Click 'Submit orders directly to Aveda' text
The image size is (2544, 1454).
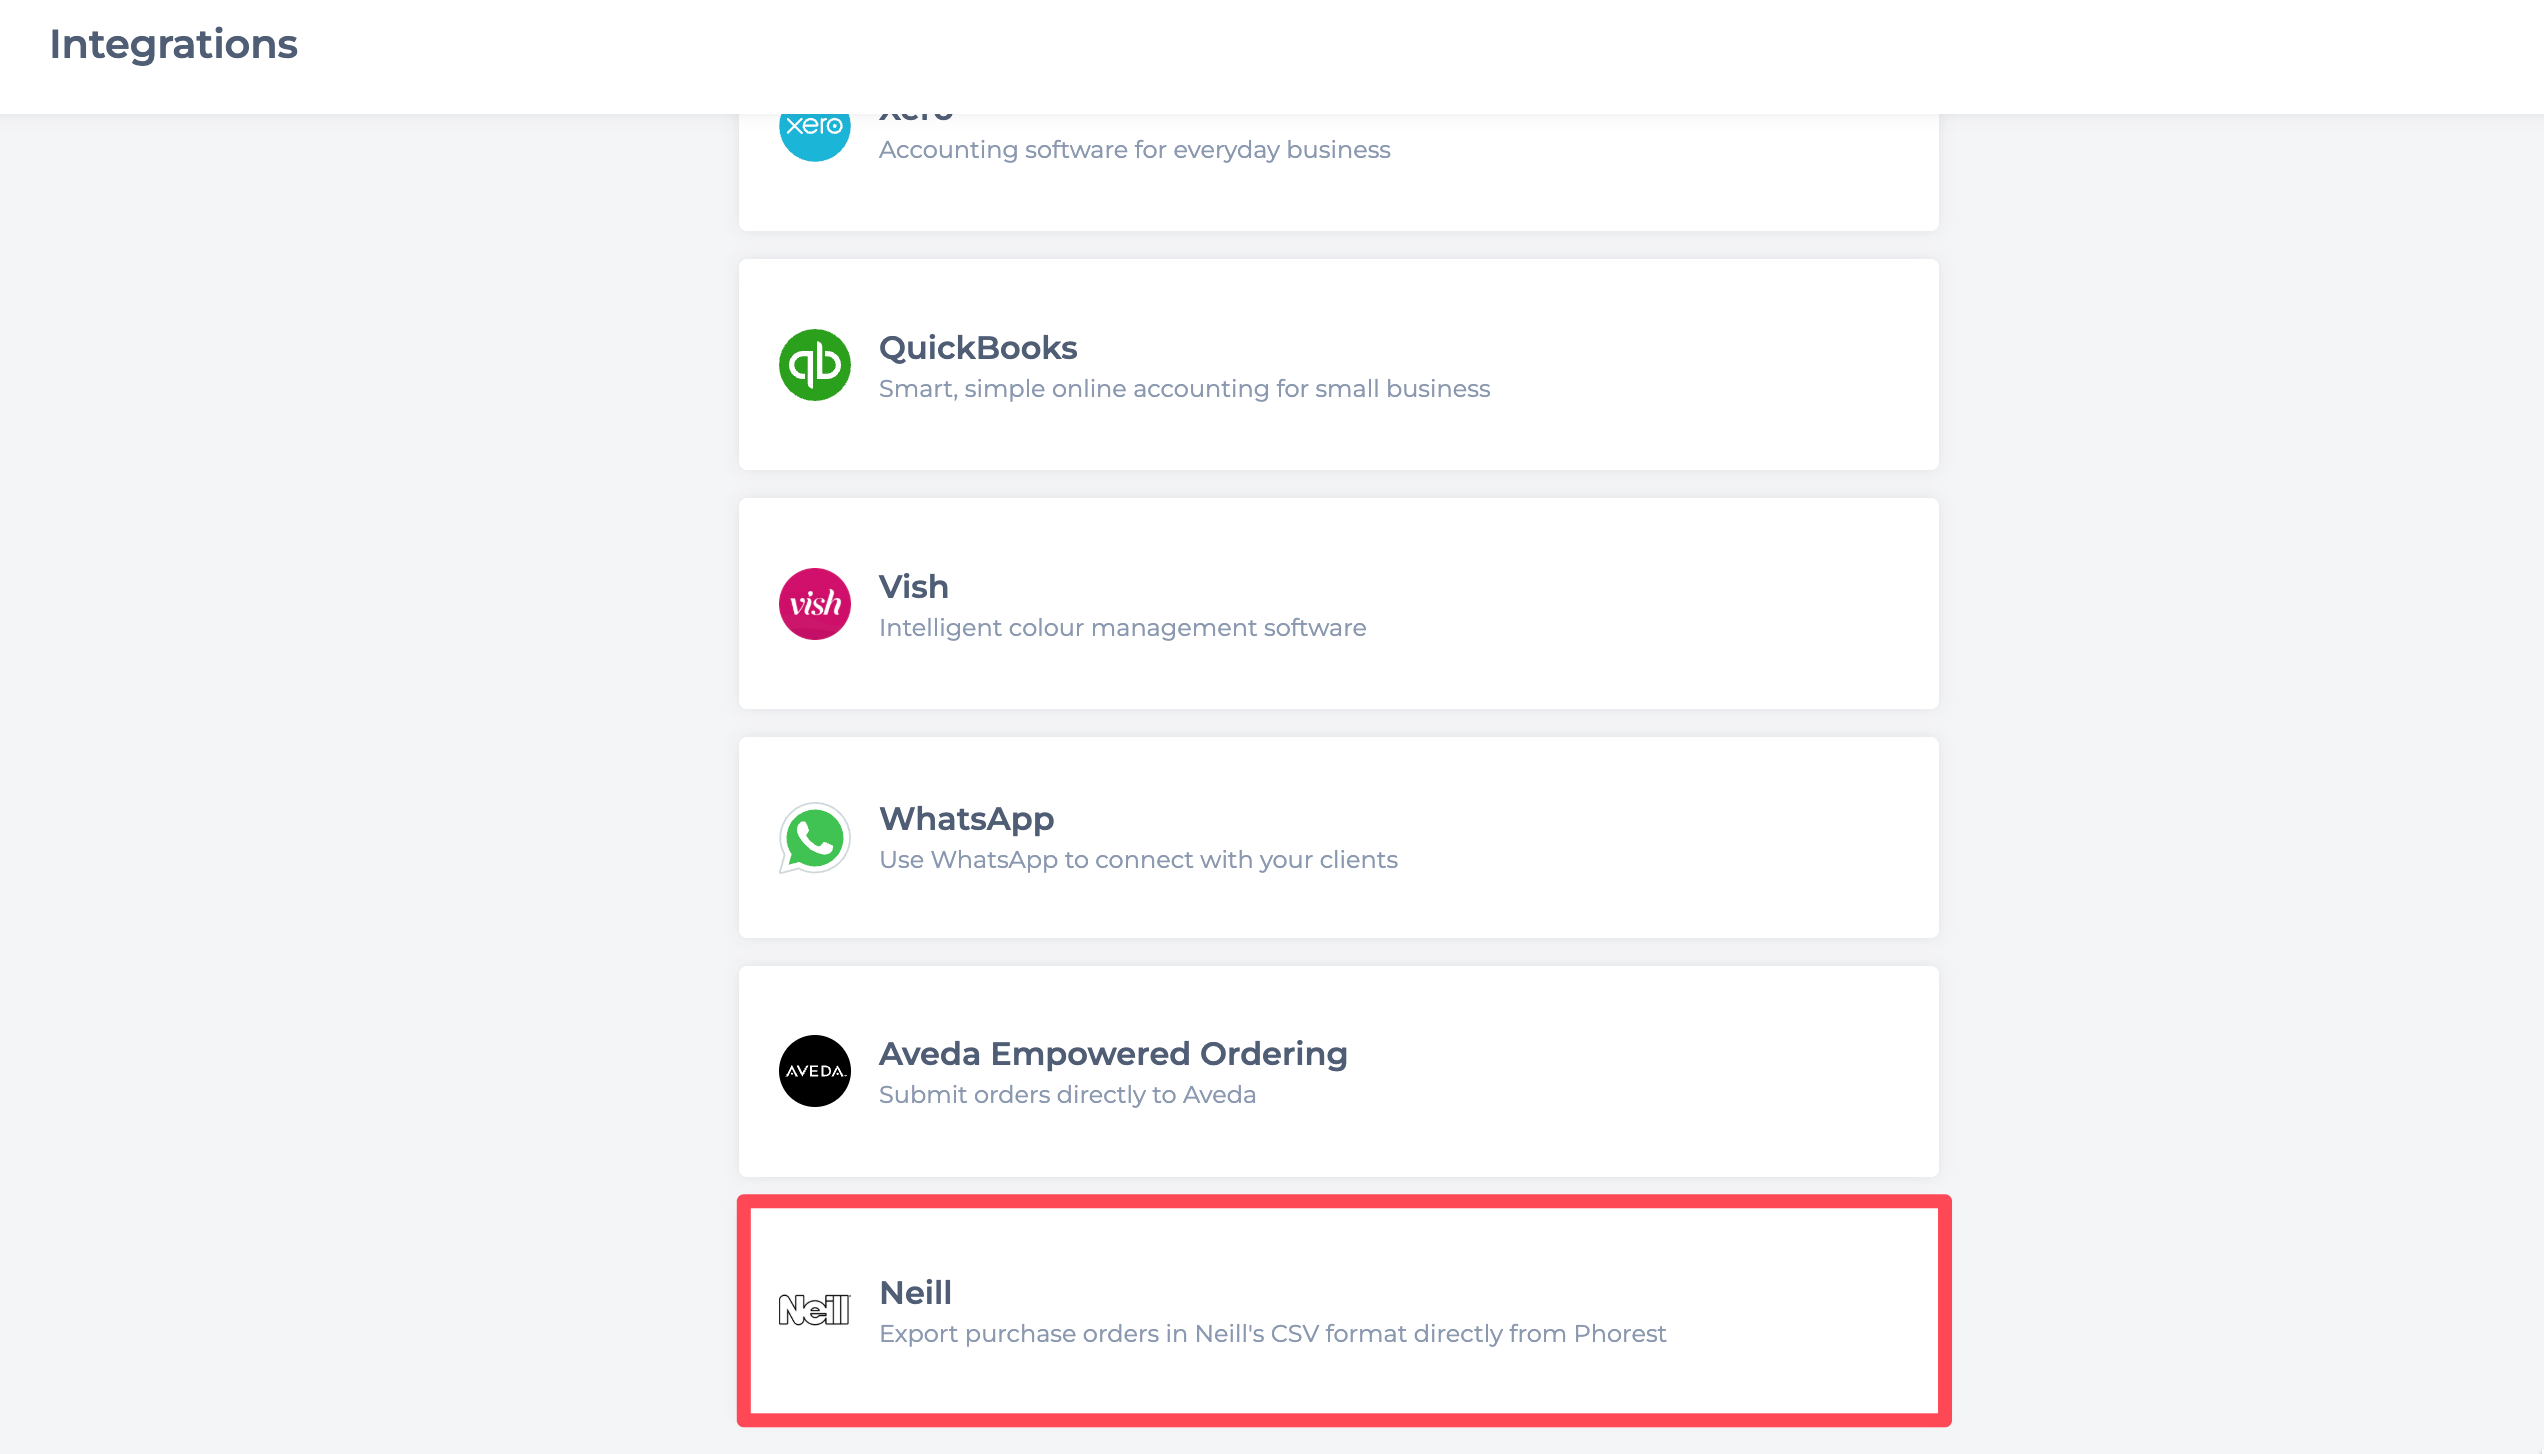[x=1067, y=1095]
